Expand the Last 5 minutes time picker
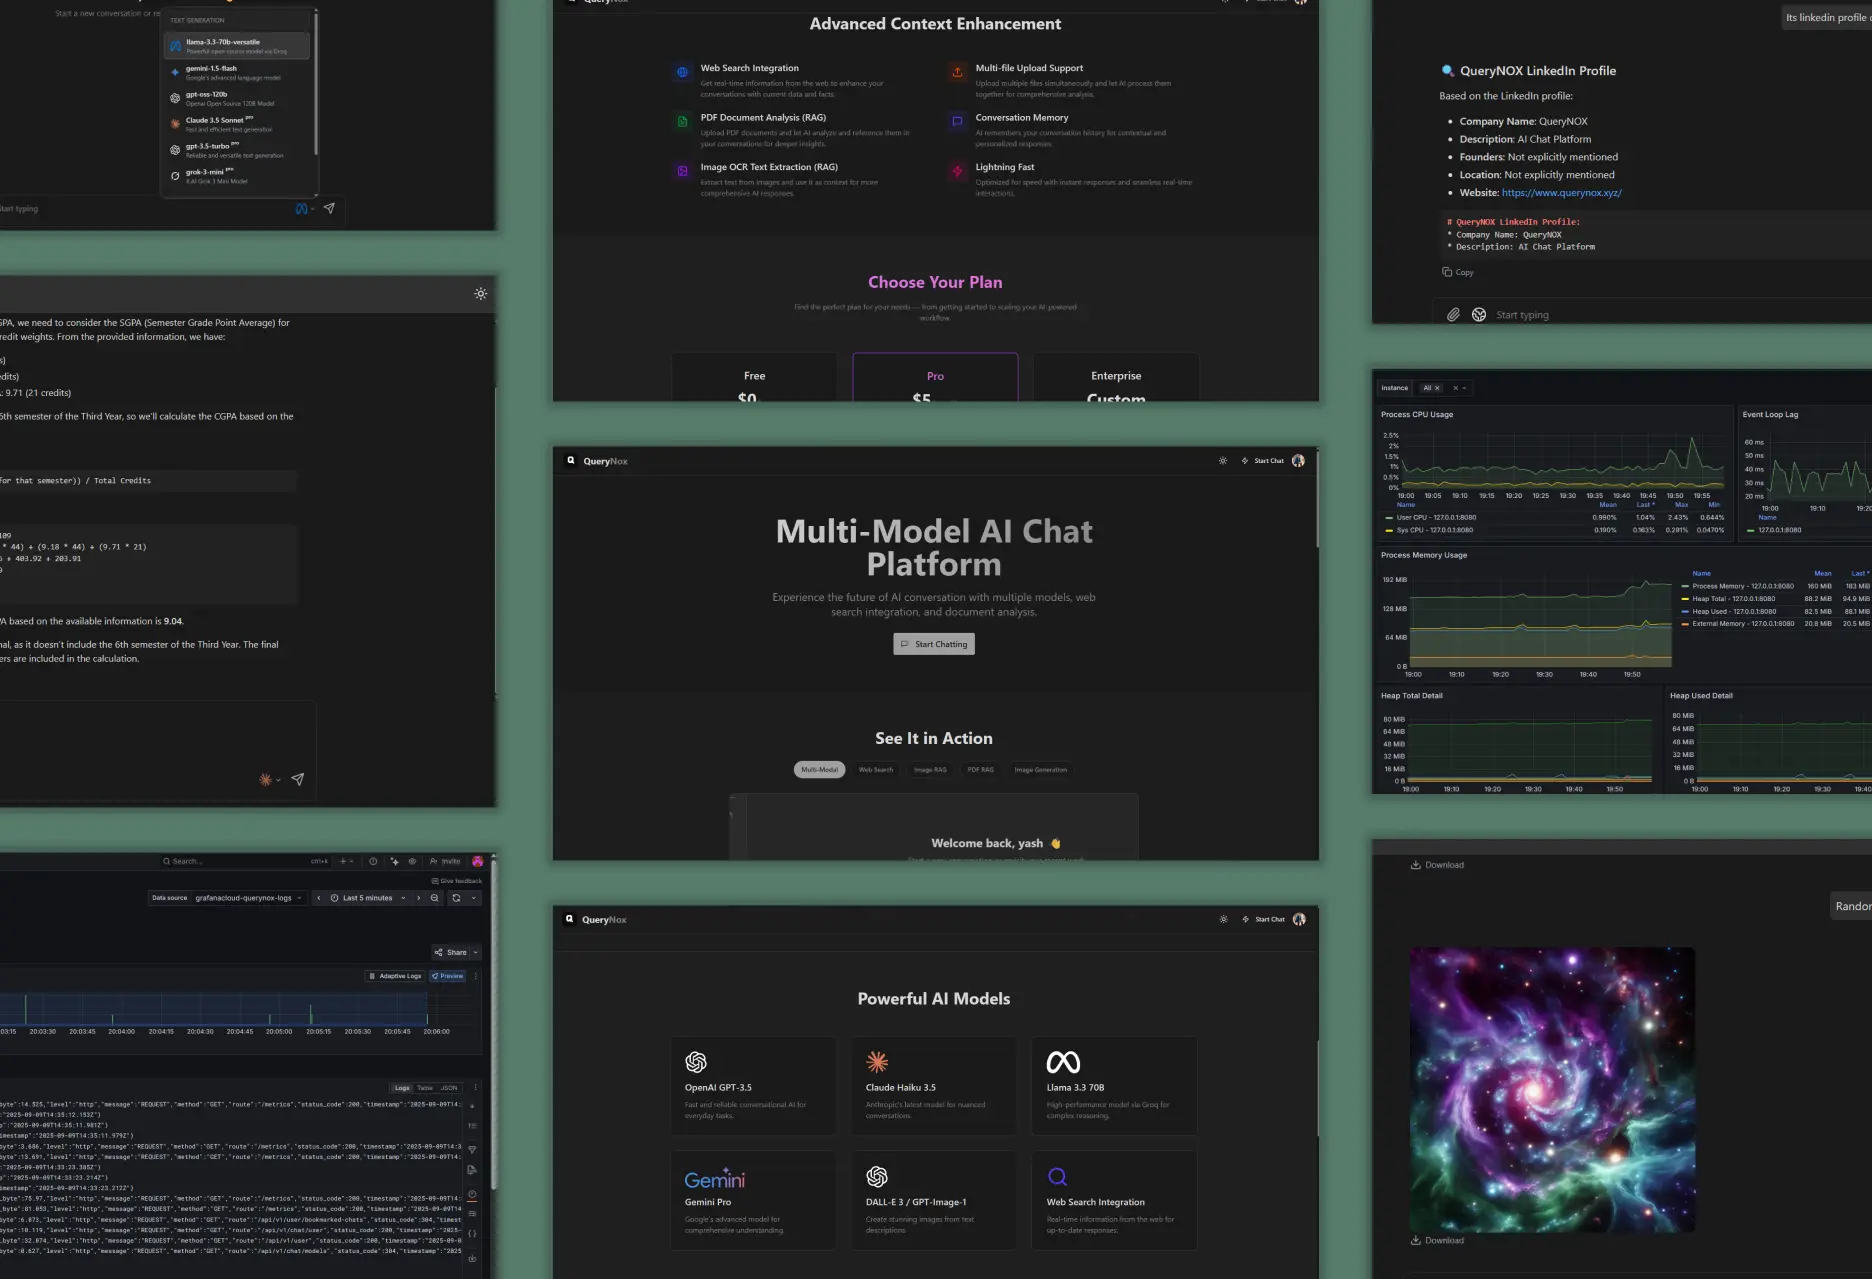The width and height of the screenshot is (1872, 1279). [x=368, y=898]
